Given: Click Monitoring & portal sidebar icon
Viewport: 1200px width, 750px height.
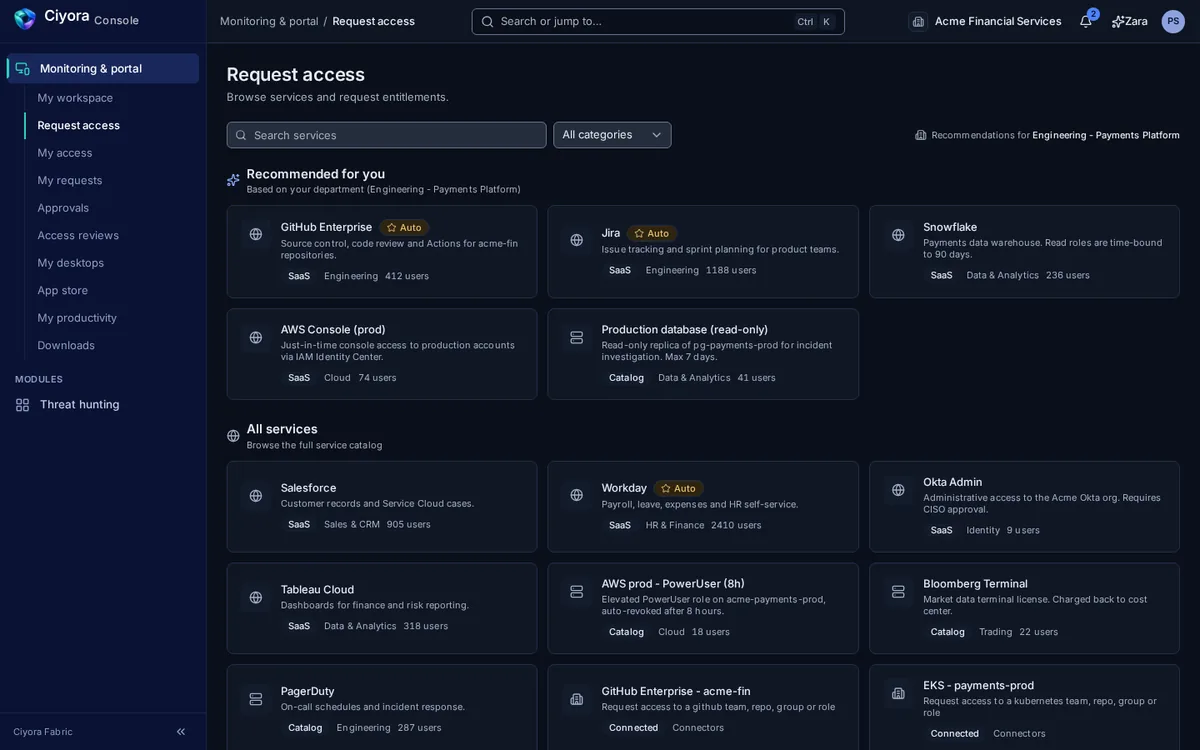Looking at the screenshot, I should pos(22,69).
